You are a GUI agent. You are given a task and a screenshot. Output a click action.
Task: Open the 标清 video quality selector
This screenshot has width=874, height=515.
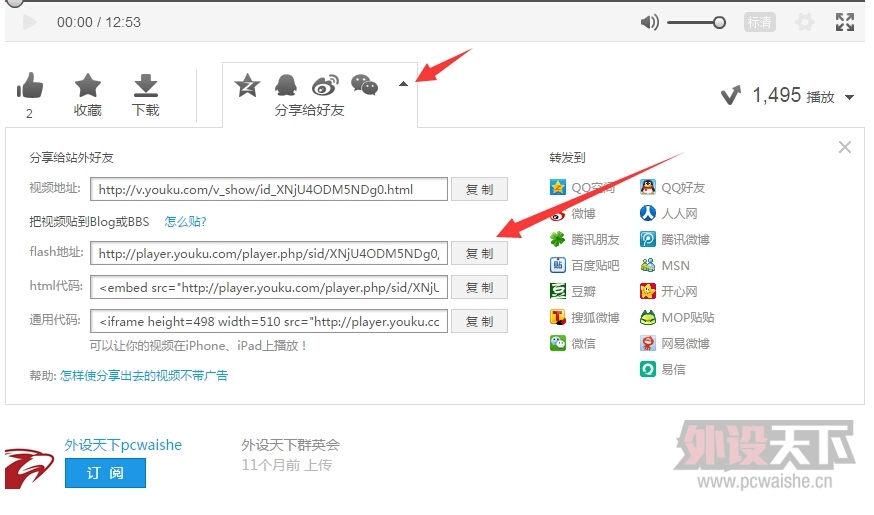[760, 22]
